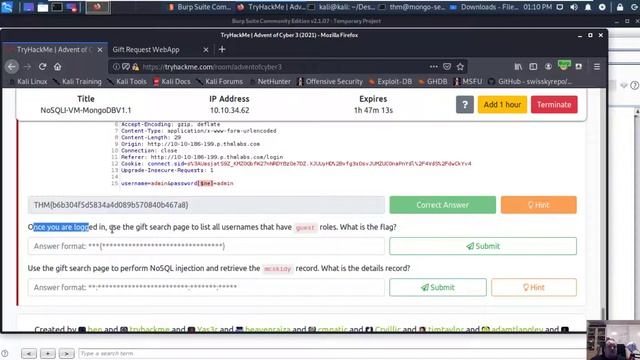Viewport: 640px width, 360px height.
Task: Open the Kali applications menu icon
Action: click(7, 7)
